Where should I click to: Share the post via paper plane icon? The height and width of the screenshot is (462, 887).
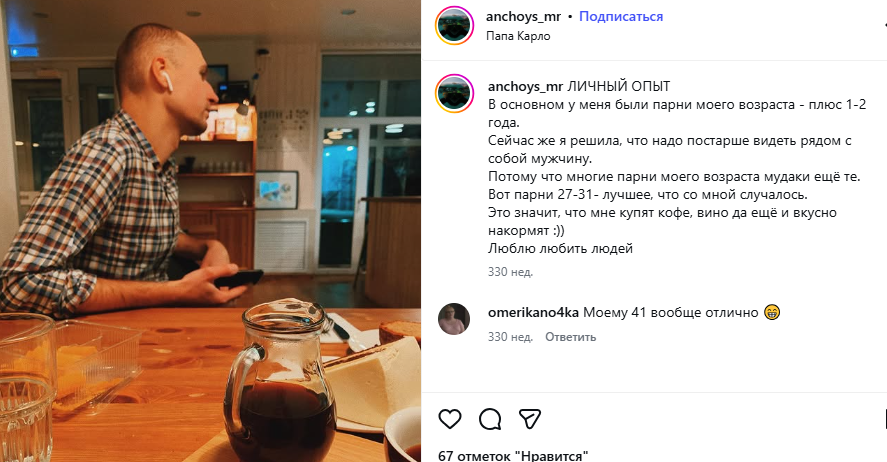click(x=530, y=419)
